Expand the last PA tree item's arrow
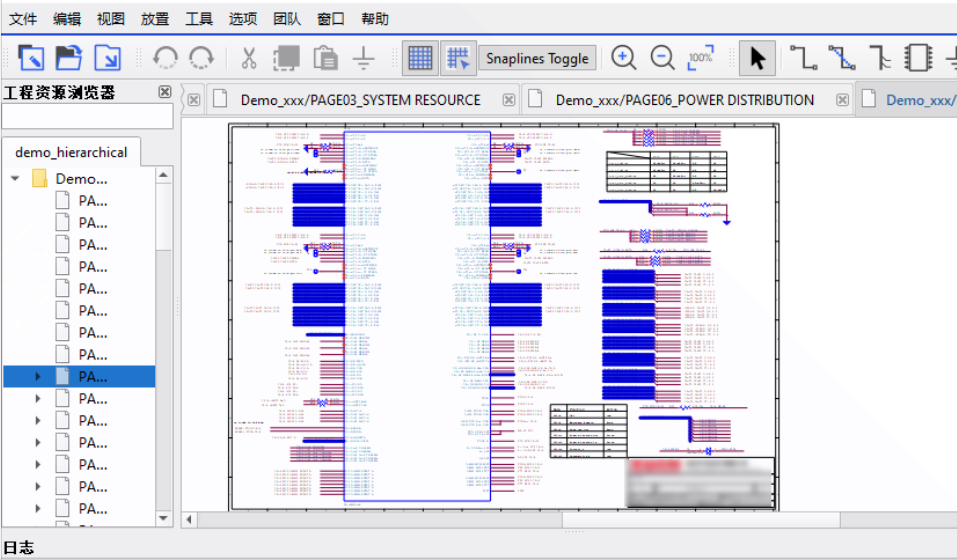Image resolution: width=957 pixels, height=559 pixels. pos(38,509)
